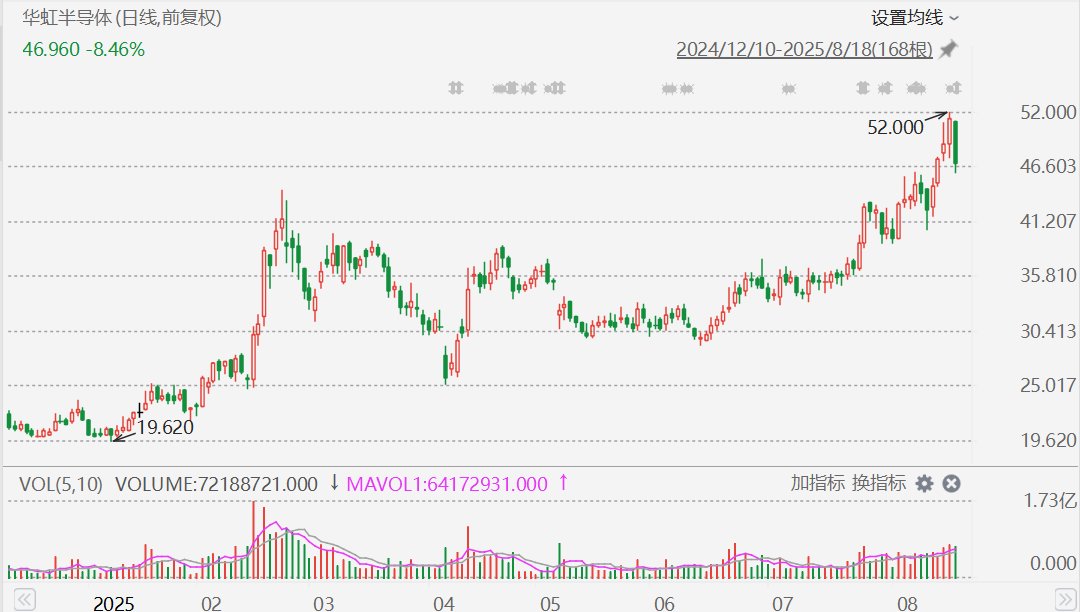This screenshot has width=1080, height=612.
Task: Click the 19.620 low price annotation
Action: (x=165, y=428)
